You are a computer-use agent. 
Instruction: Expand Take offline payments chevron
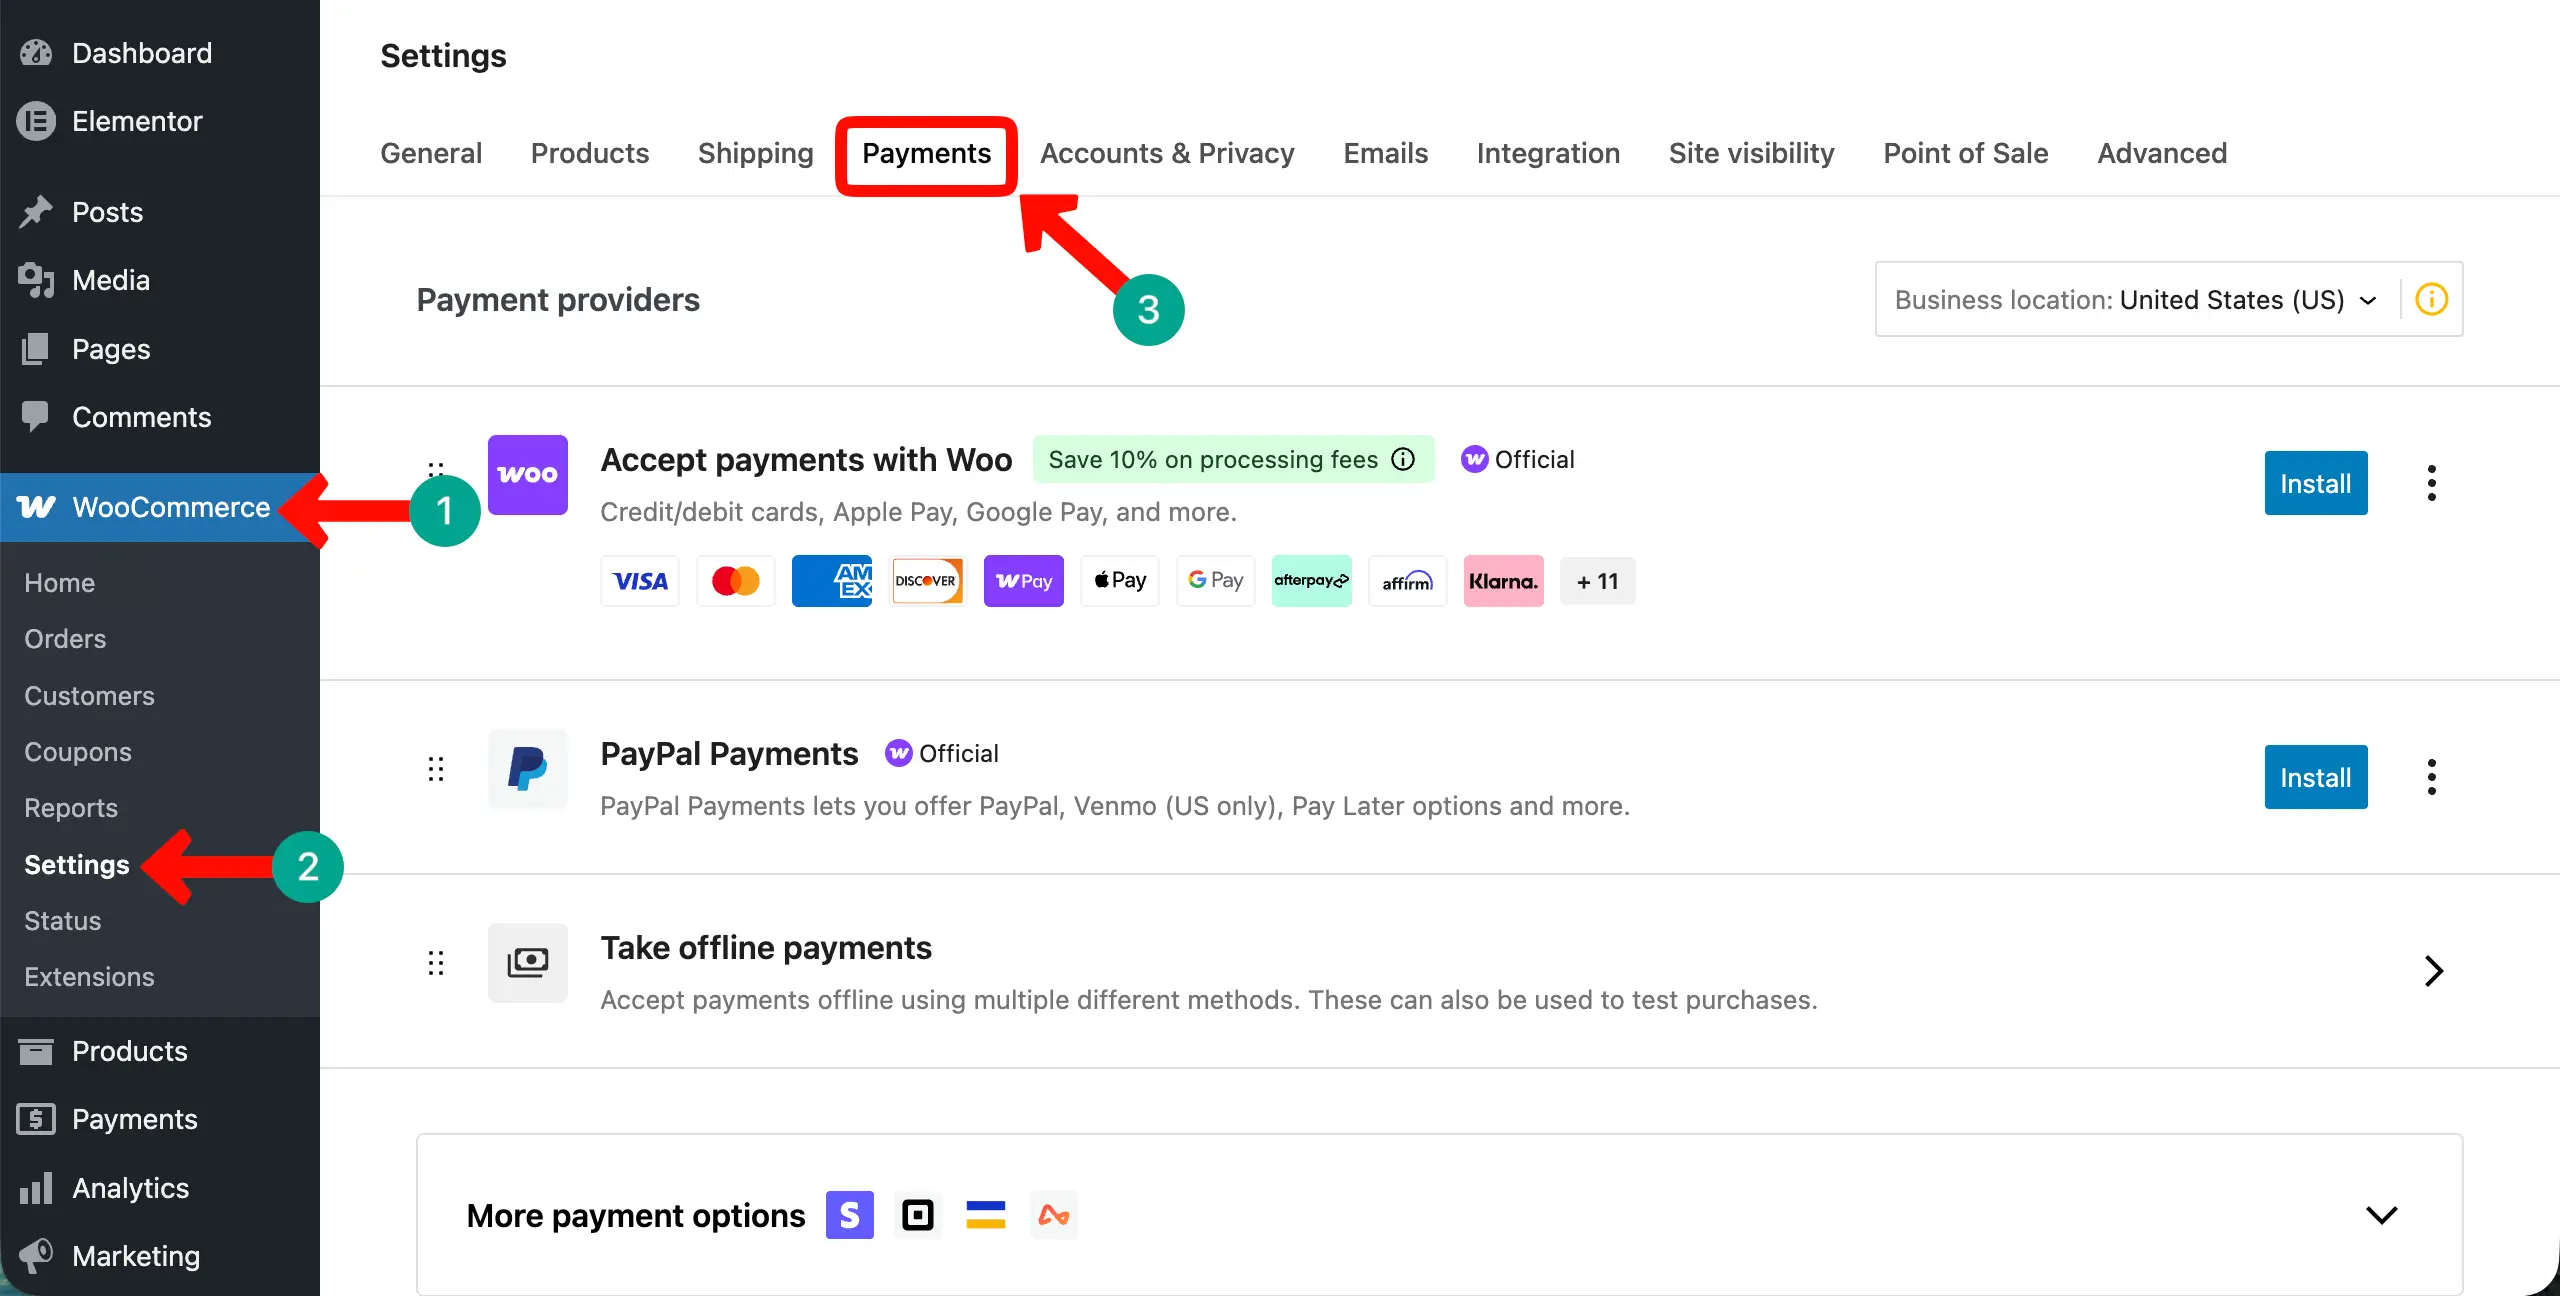[2434, 971]
